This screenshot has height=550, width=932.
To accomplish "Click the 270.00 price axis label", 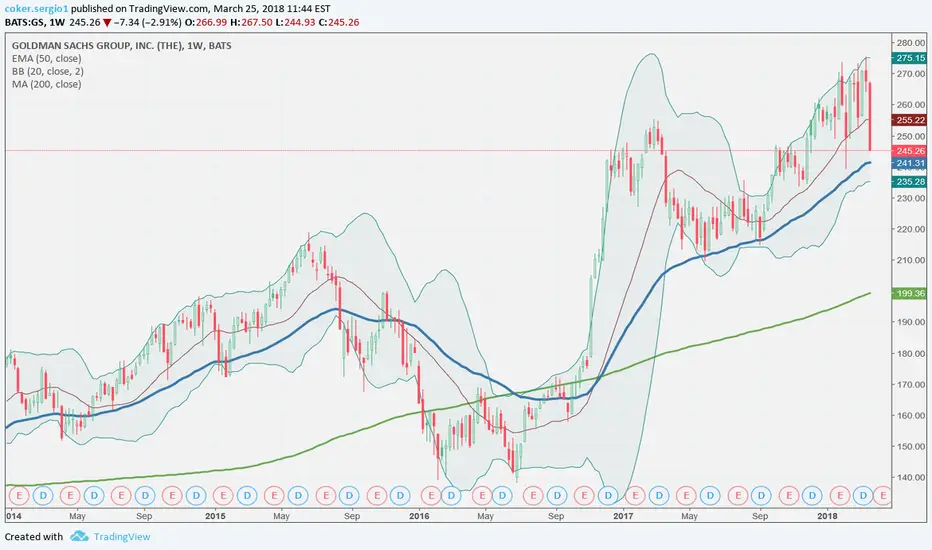I will coord(911,74).
